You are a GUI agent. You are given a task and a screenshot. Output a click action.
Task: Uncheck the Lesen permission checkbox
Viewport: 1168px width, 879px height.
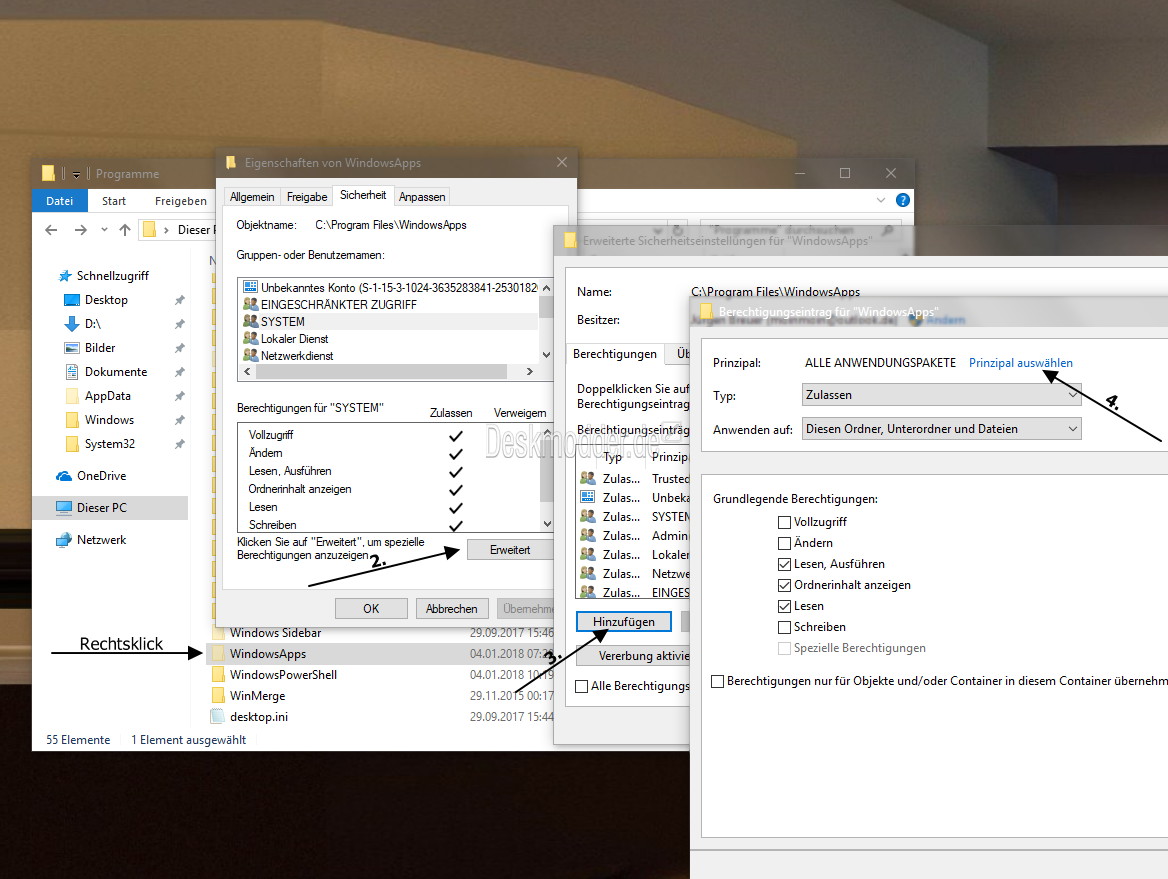pos(784,606)
